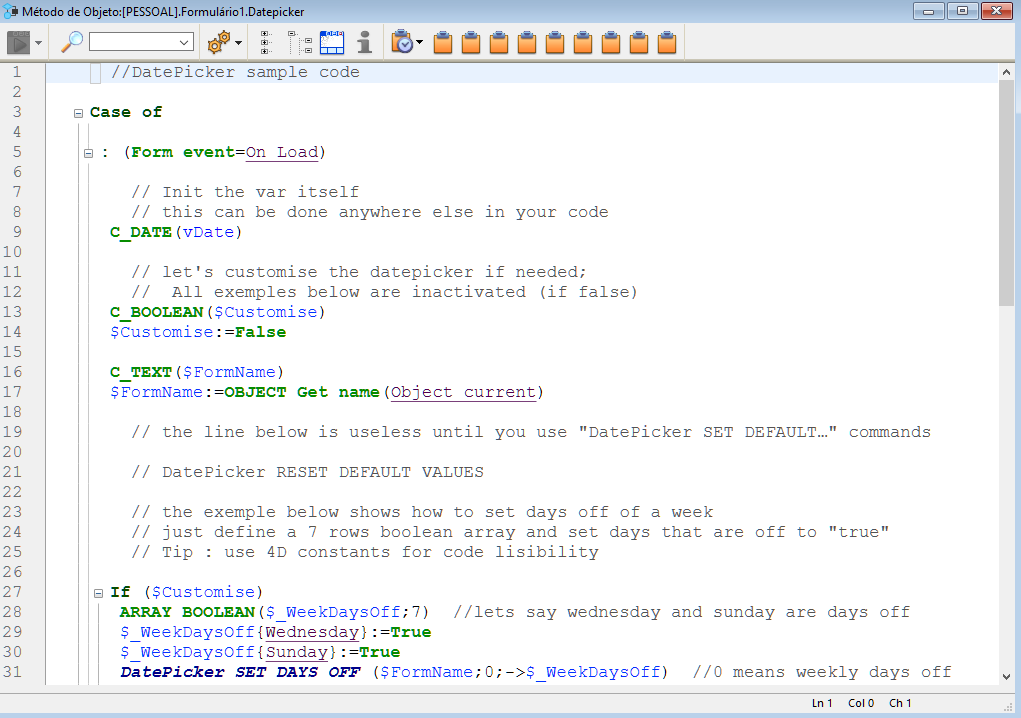Collapse the 'Form event=On Load' case block
The height and width of the screenshot is (718, 1021).
point(89,154)
